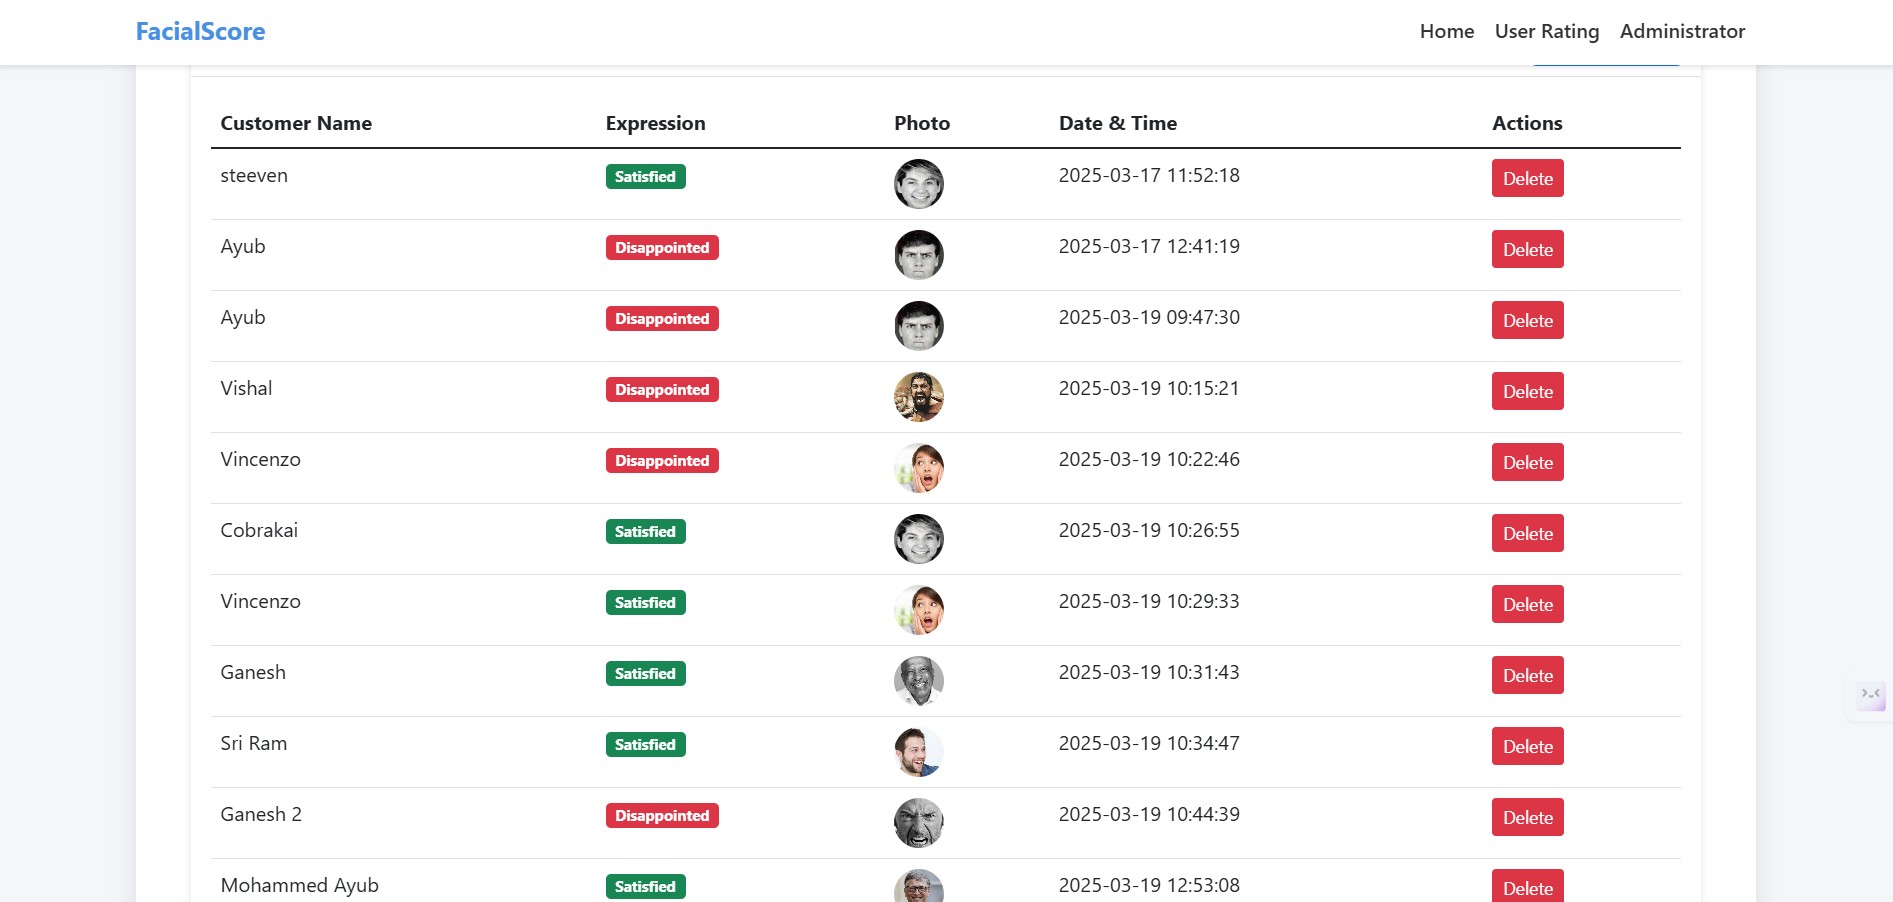The image size is (1893, 902).
Task: Click the Sri Ram photo thumbnail
Action: [918, 752]
